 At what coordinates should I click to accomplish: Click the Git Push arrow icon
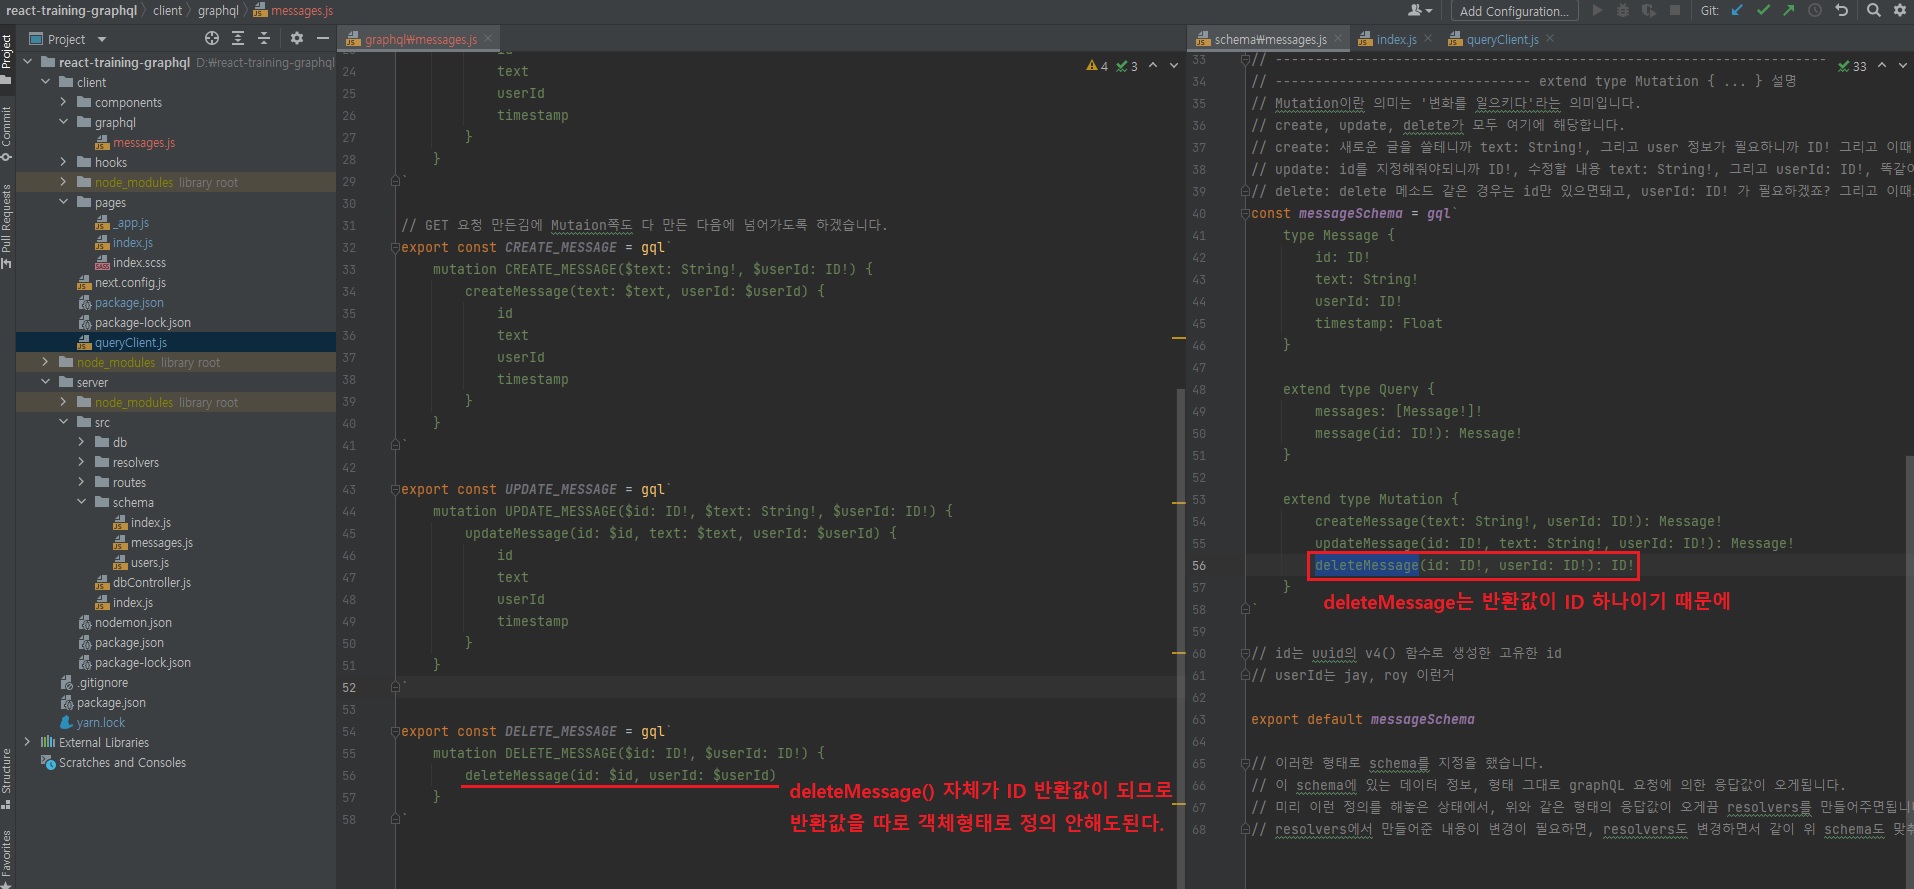[1788, 11]
